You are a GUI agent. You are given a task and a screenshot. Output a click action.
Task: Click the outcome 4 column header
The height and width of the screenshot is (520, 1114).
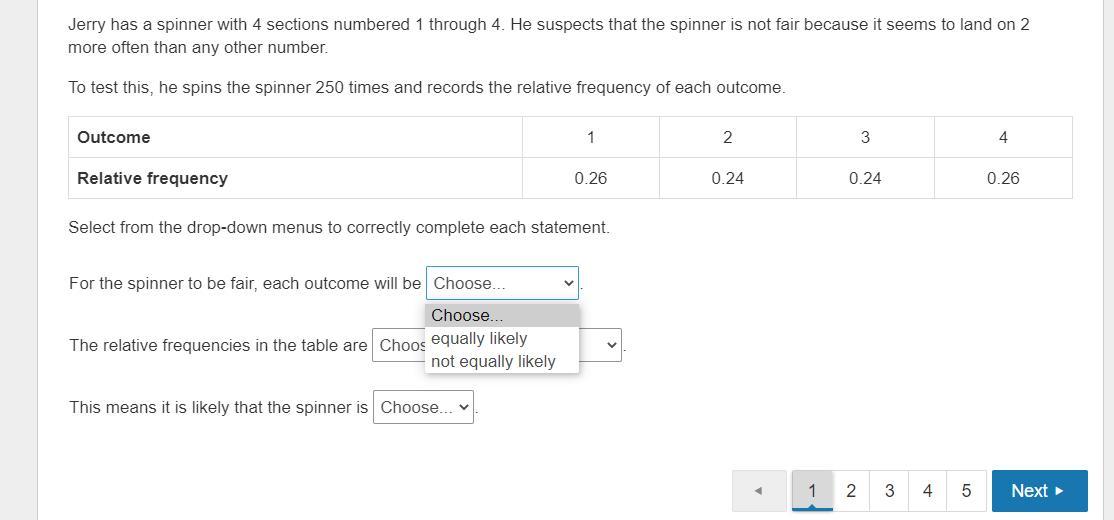[1003, 137]
